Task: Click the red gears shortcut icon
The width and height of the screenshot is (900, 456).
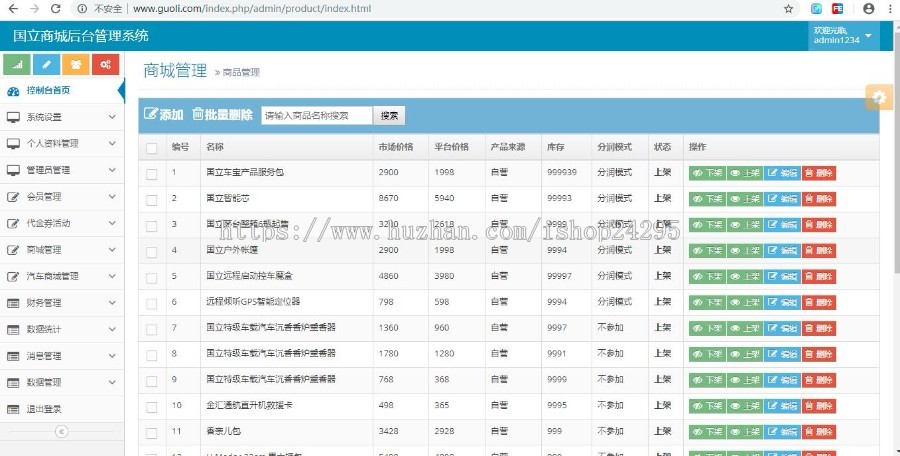Action: pos(106,64)
